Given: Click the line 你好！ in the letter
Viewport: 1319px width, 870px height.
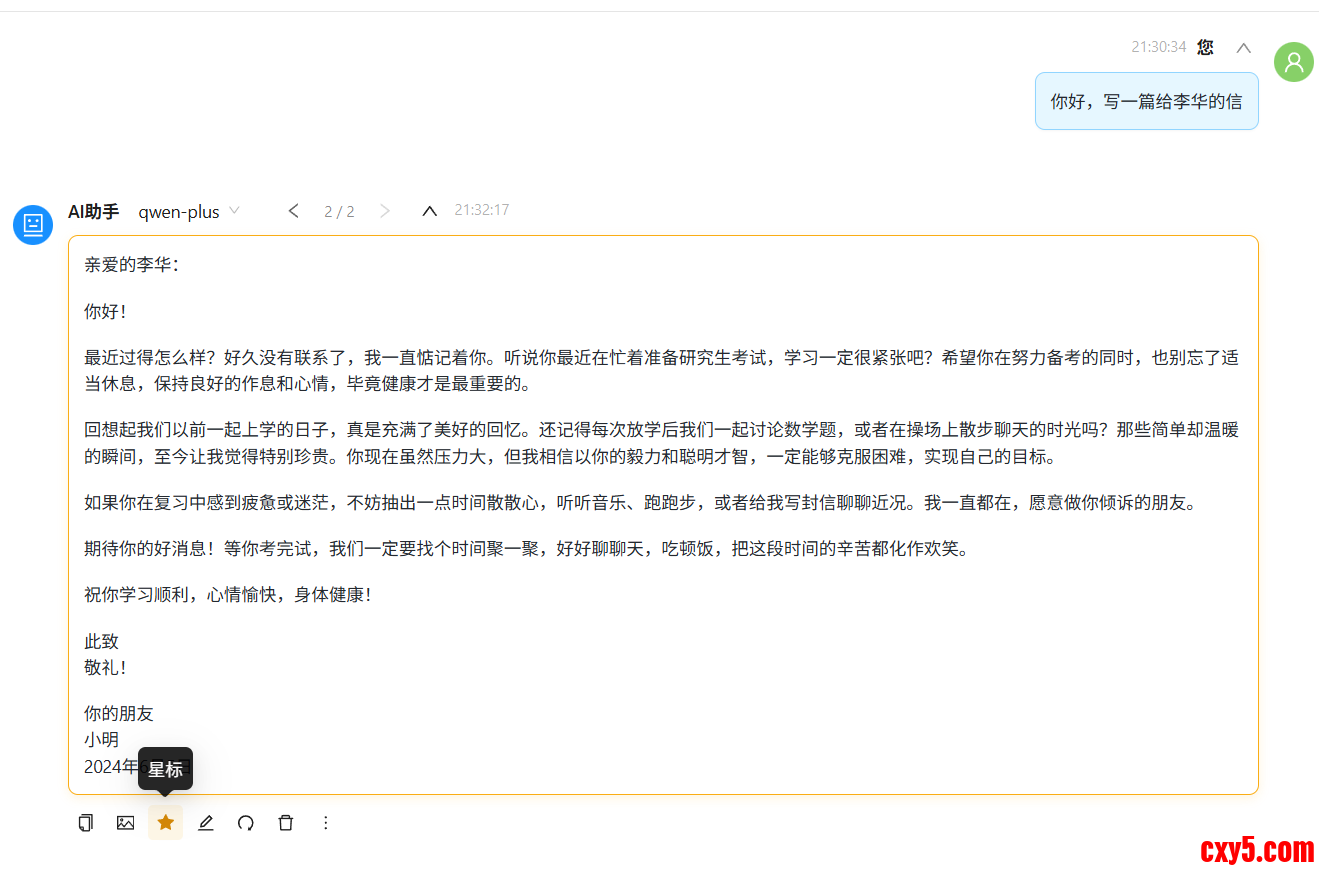Looking at the screenshot, I should point(106,311).
